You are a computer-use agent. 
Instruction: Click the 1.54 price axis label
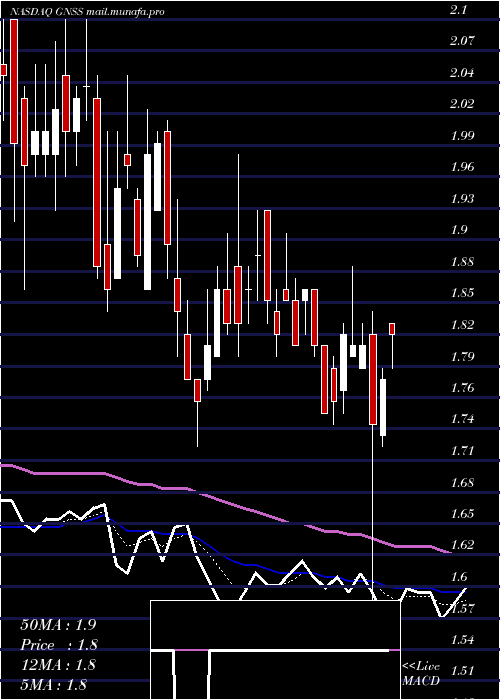(462, 640)
